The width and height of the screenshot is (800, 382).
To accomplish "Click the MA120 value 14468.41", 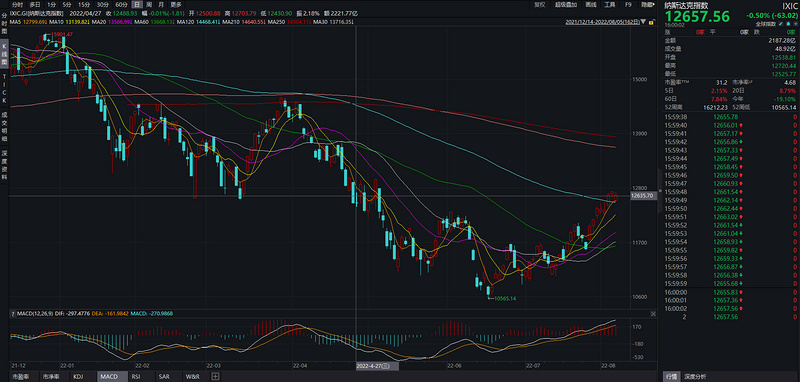I will click(x=208, y=22).
